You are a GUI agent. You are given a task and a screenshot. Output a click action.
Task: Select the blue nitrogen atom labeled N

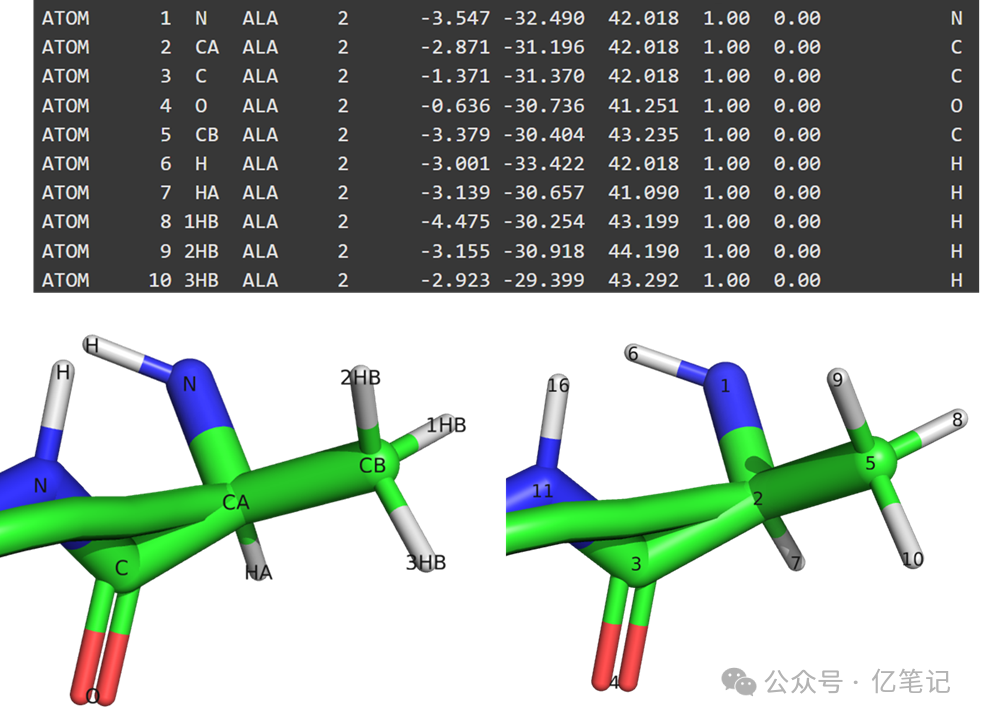pos(190,381)
